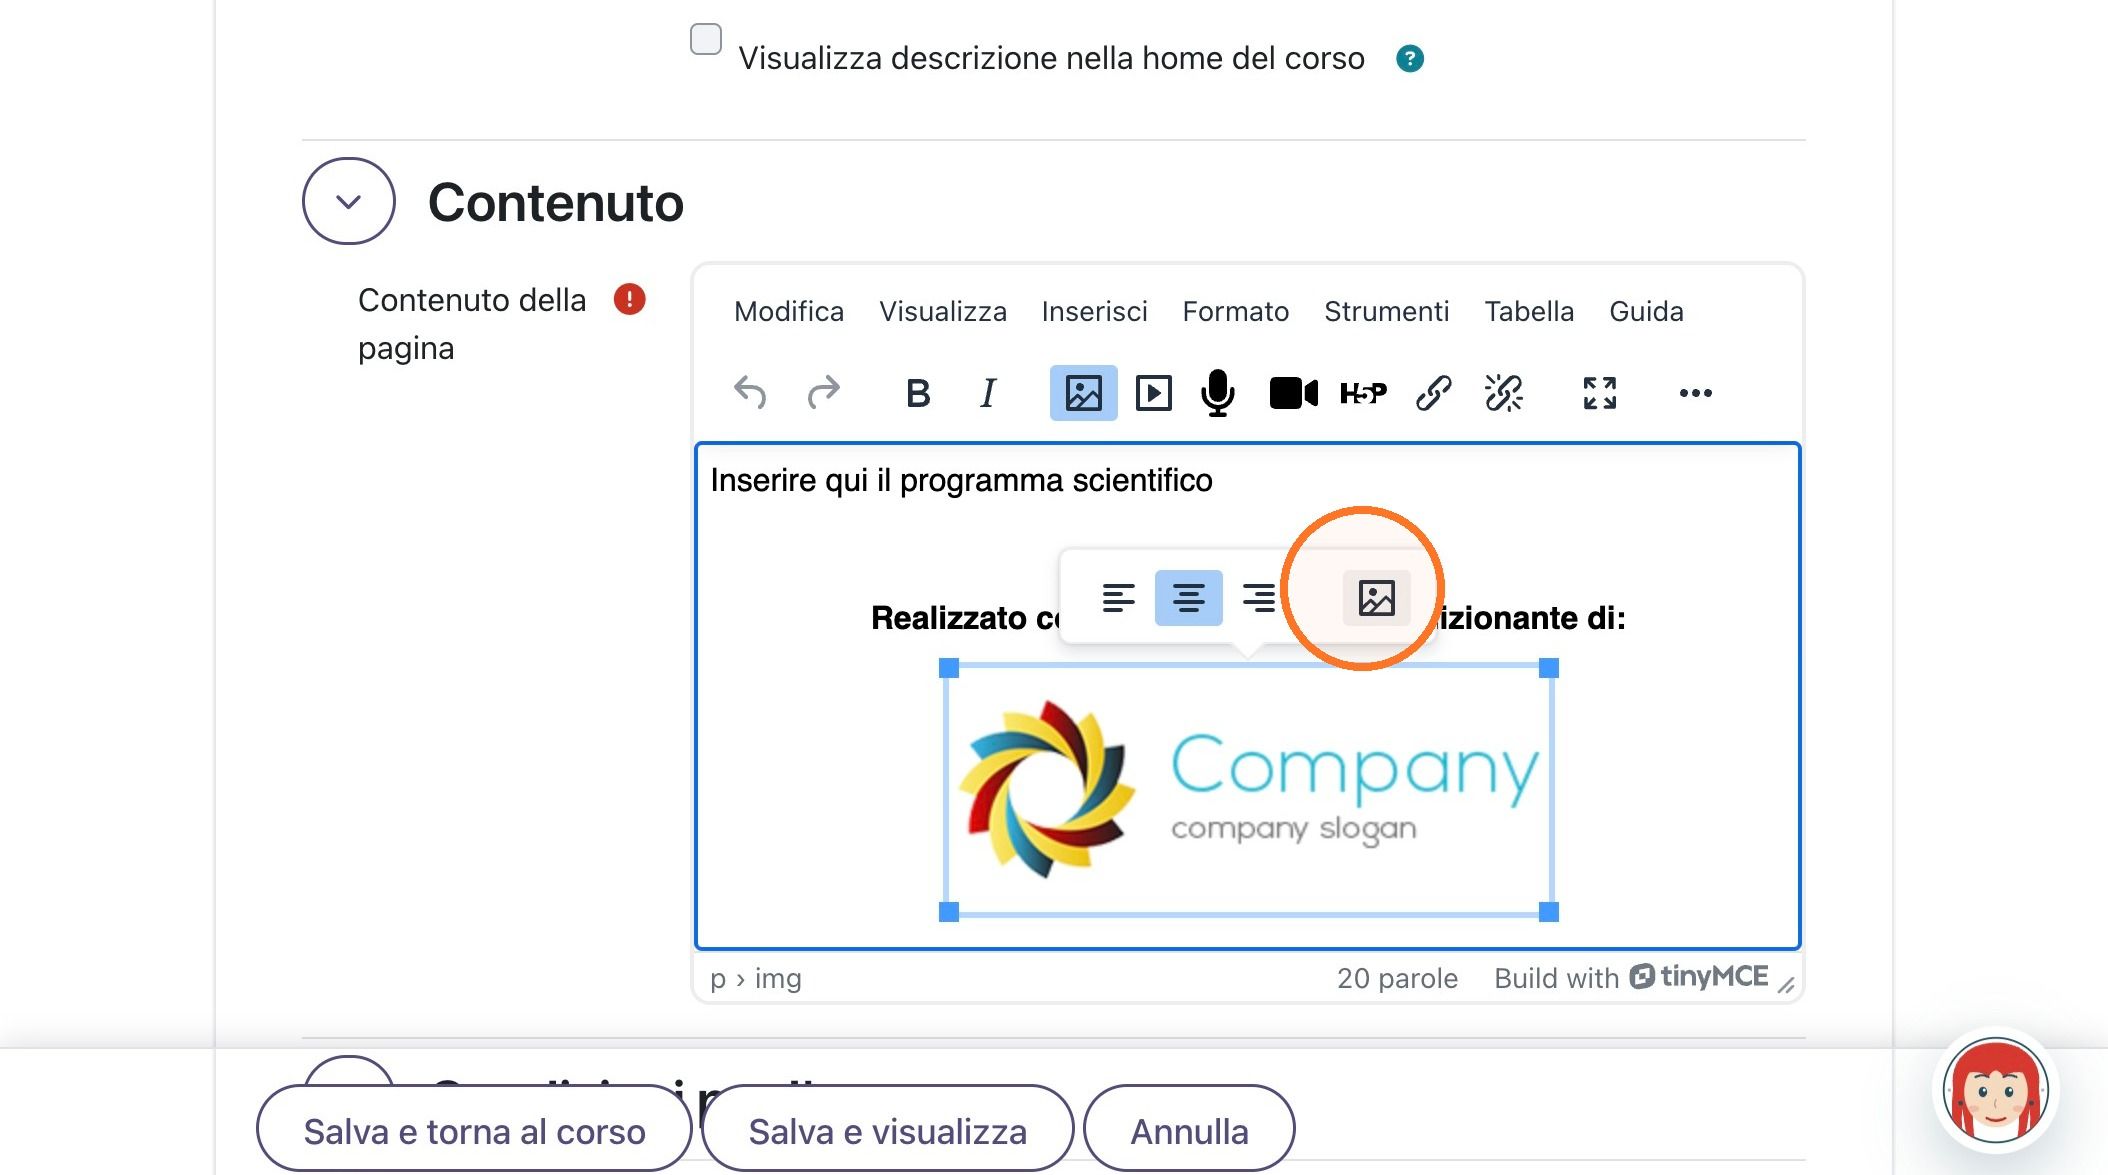This screenshot has width=2108, height=1175.
Task: Toggle bold formatting
Action: 918,393
